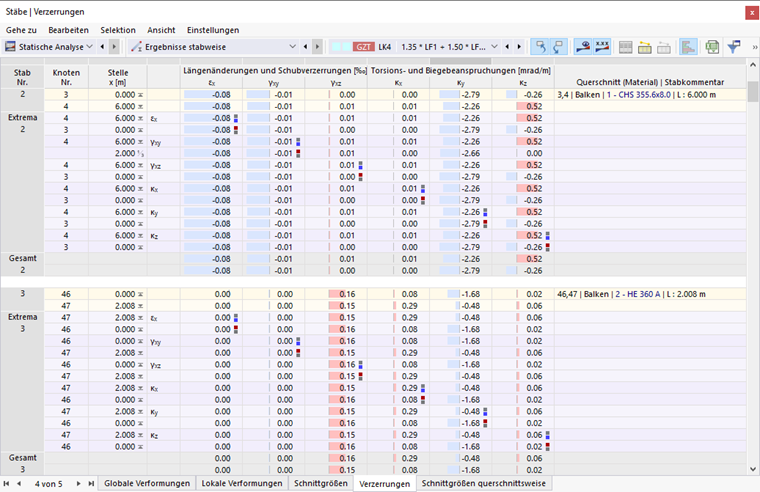Image resolution: width=760 pixels, height=492 pixels.
Task: Go to the load combination before LK4
Action: tap(507, 47)
